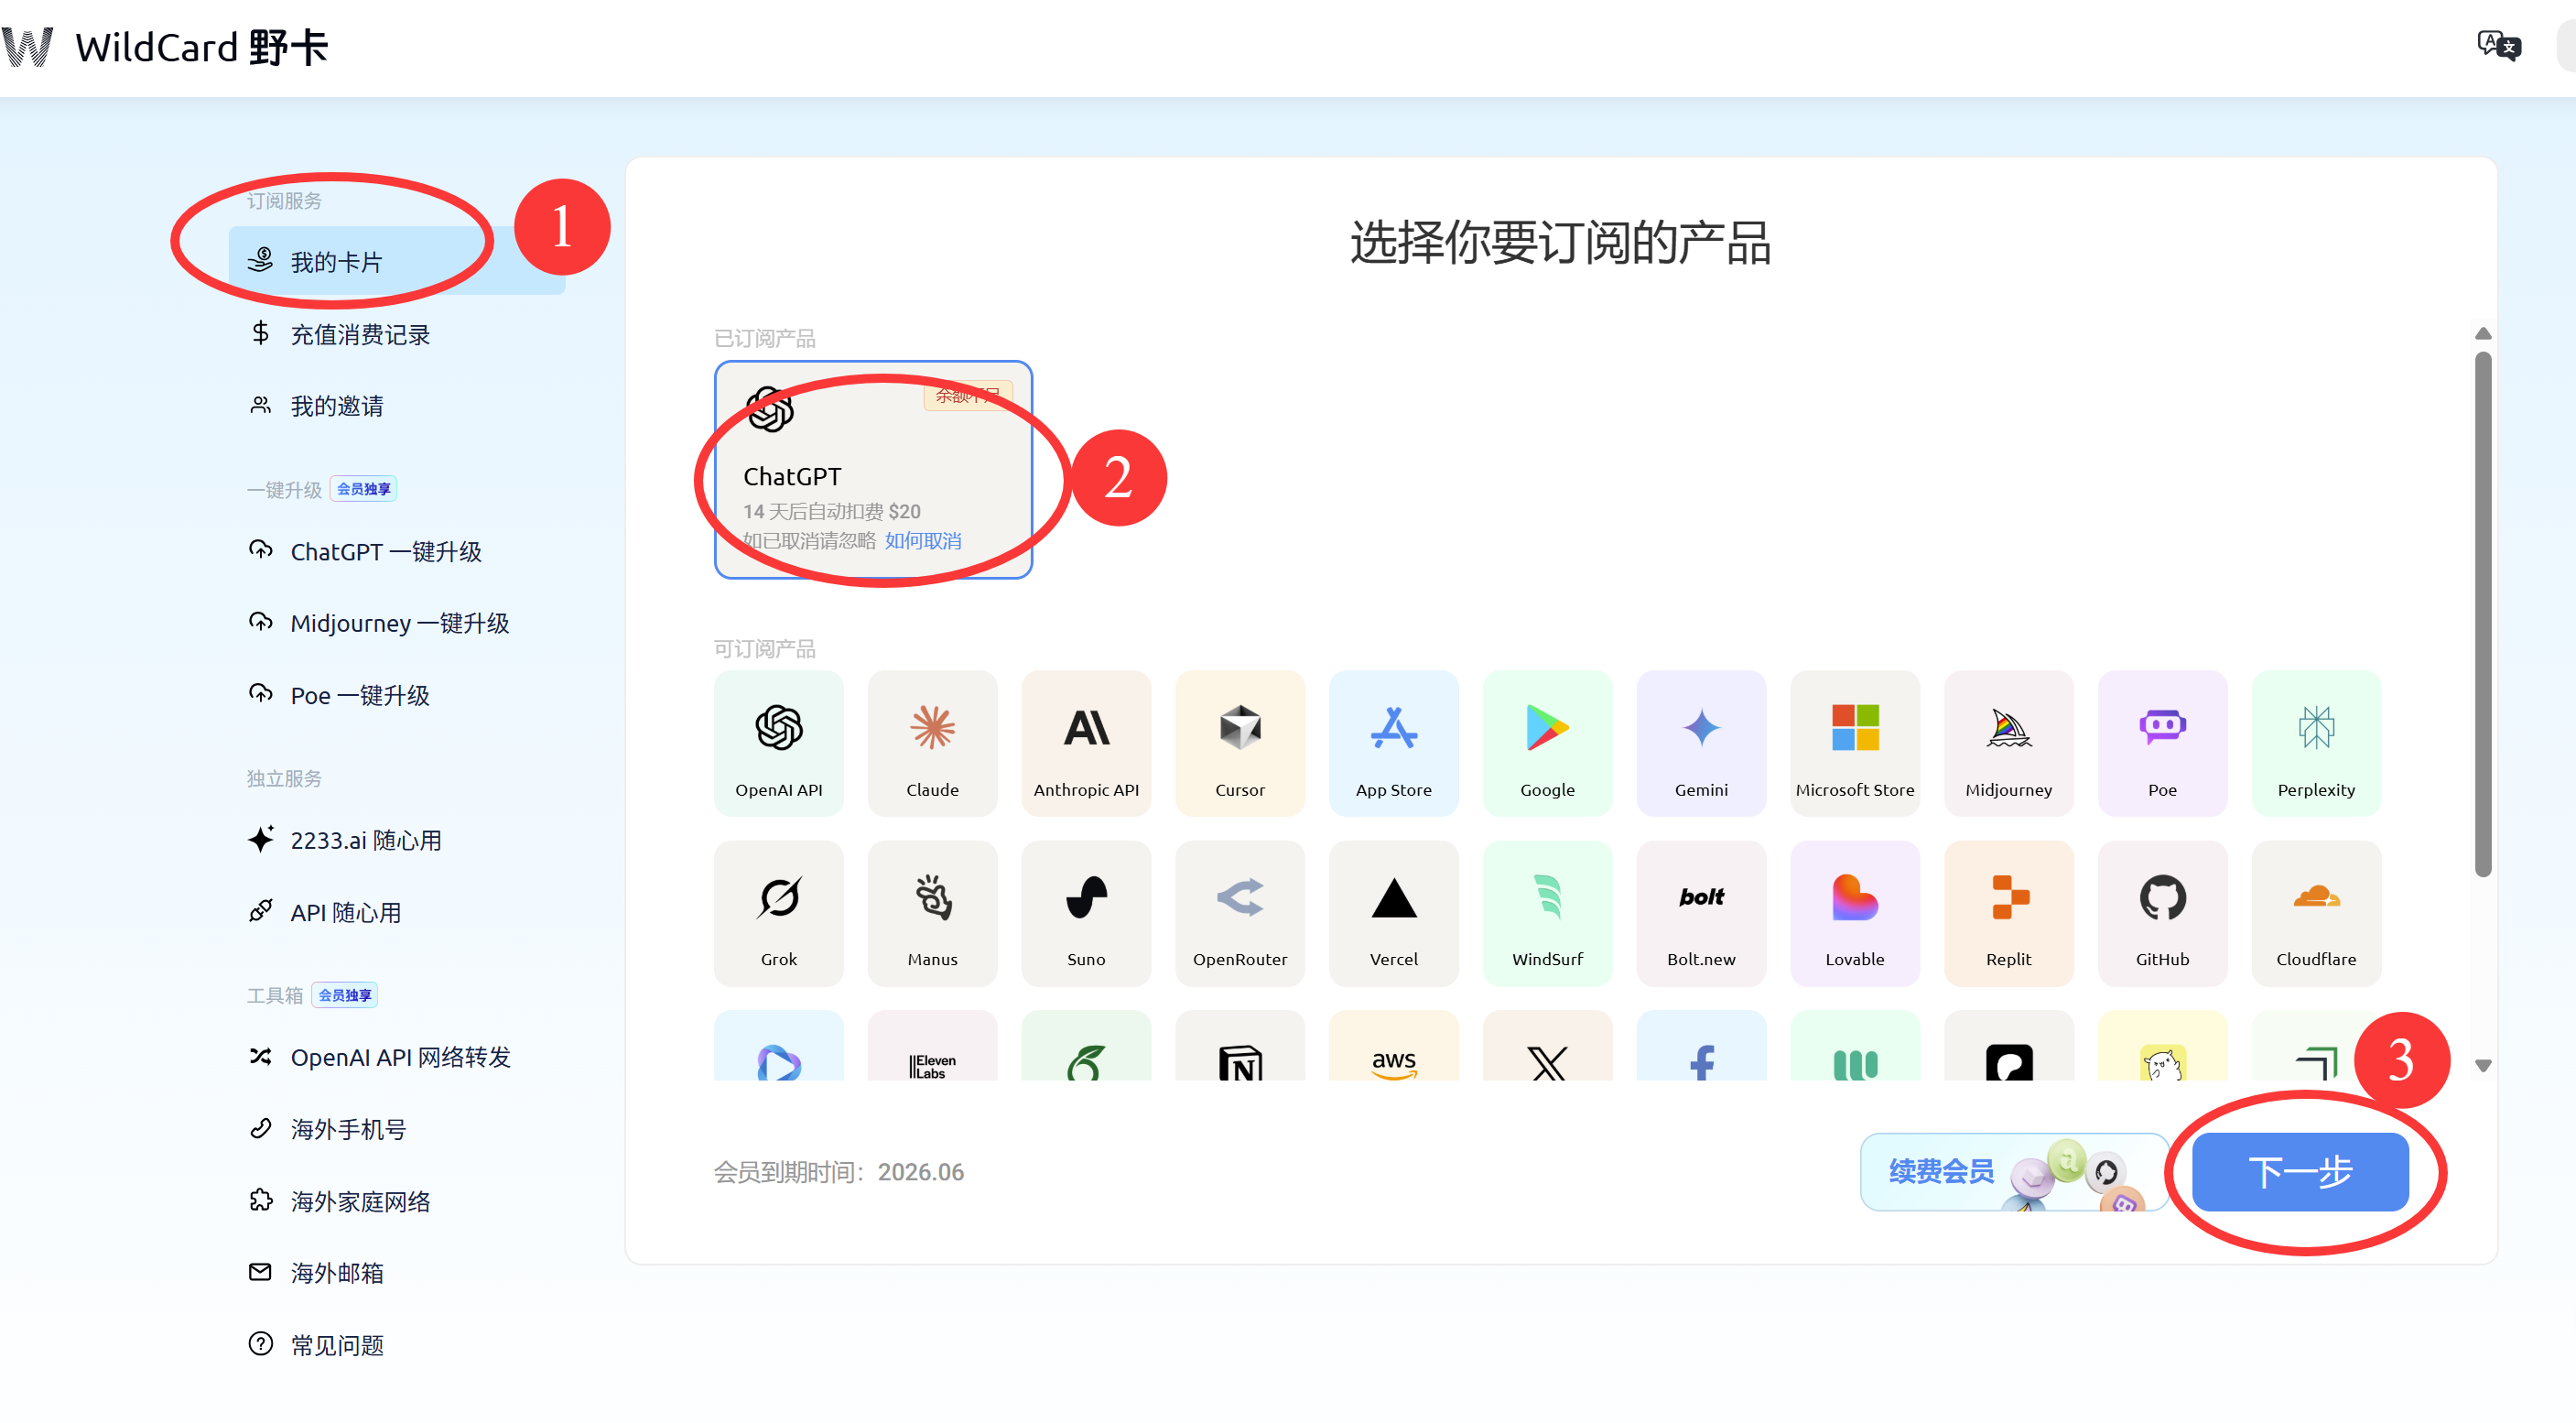Choose the App Store tile

point(1393,743)
